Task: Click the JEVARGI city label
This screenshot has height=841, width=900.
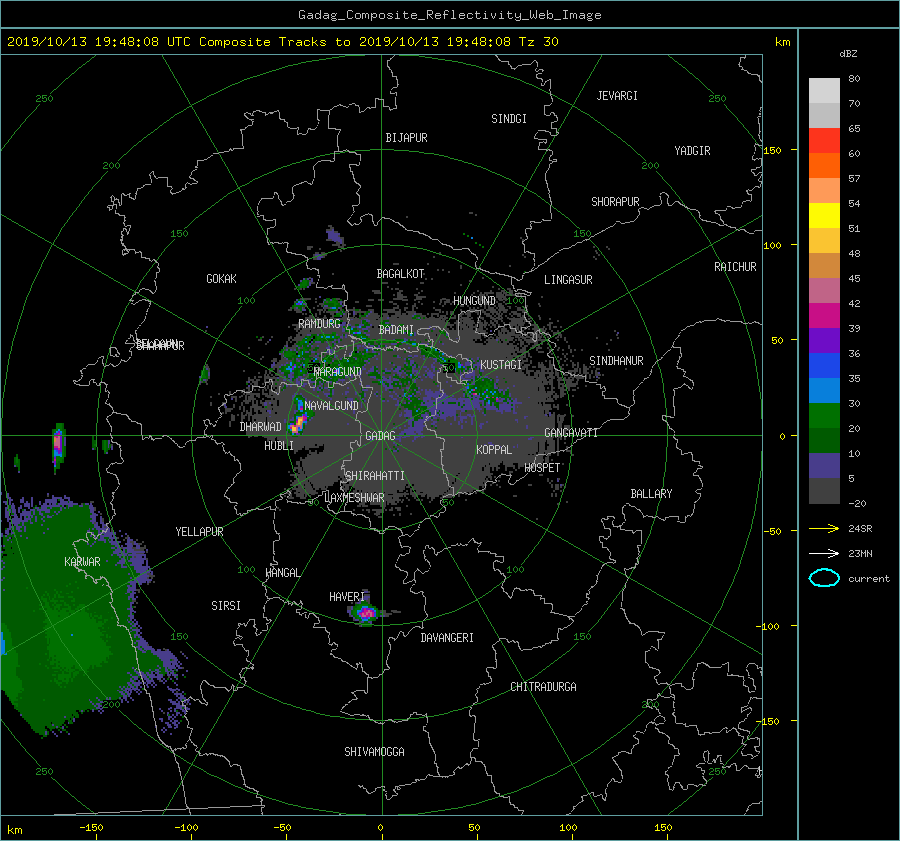Action: 617,96
